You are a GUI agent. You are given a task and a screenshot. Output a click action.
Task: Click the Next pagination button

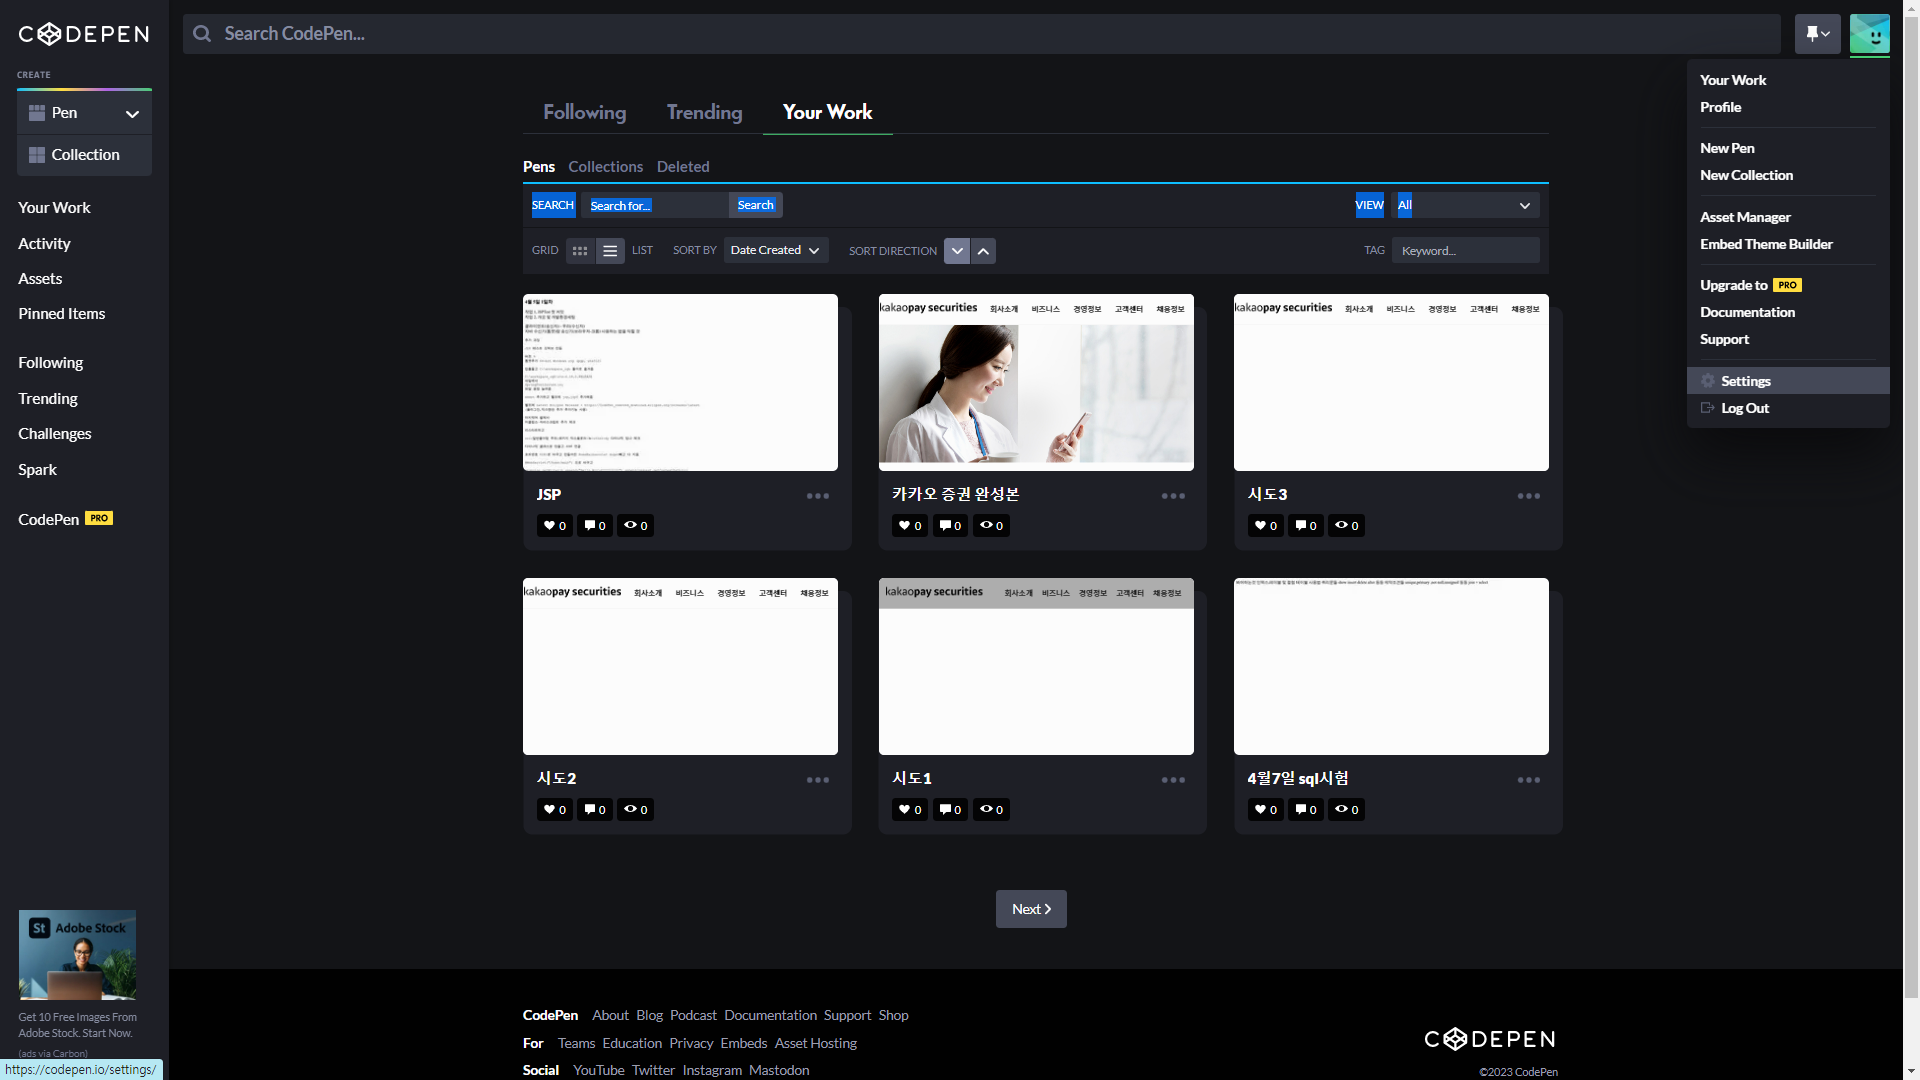[1031, 909]
